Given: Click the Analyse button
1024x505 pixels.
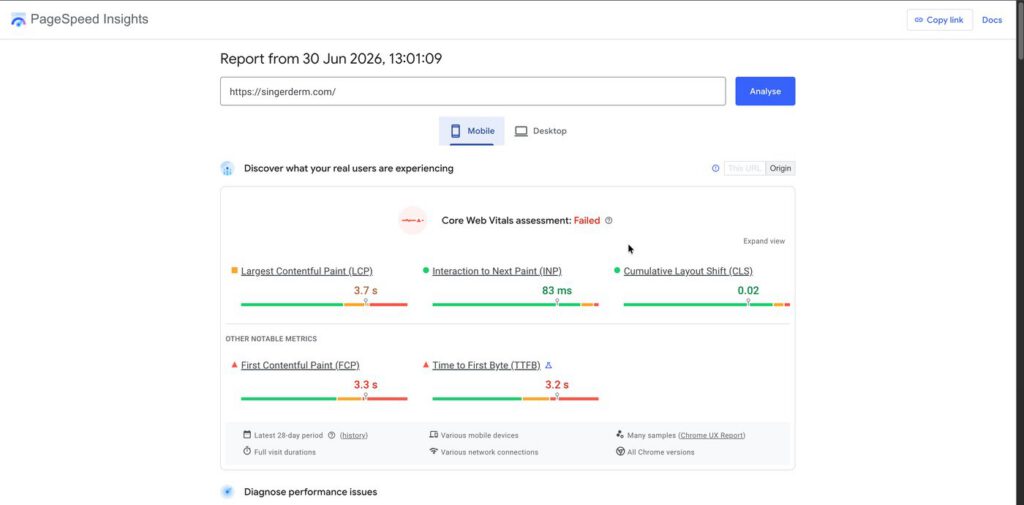Looking at the screenshot, I should coord(765,91).
